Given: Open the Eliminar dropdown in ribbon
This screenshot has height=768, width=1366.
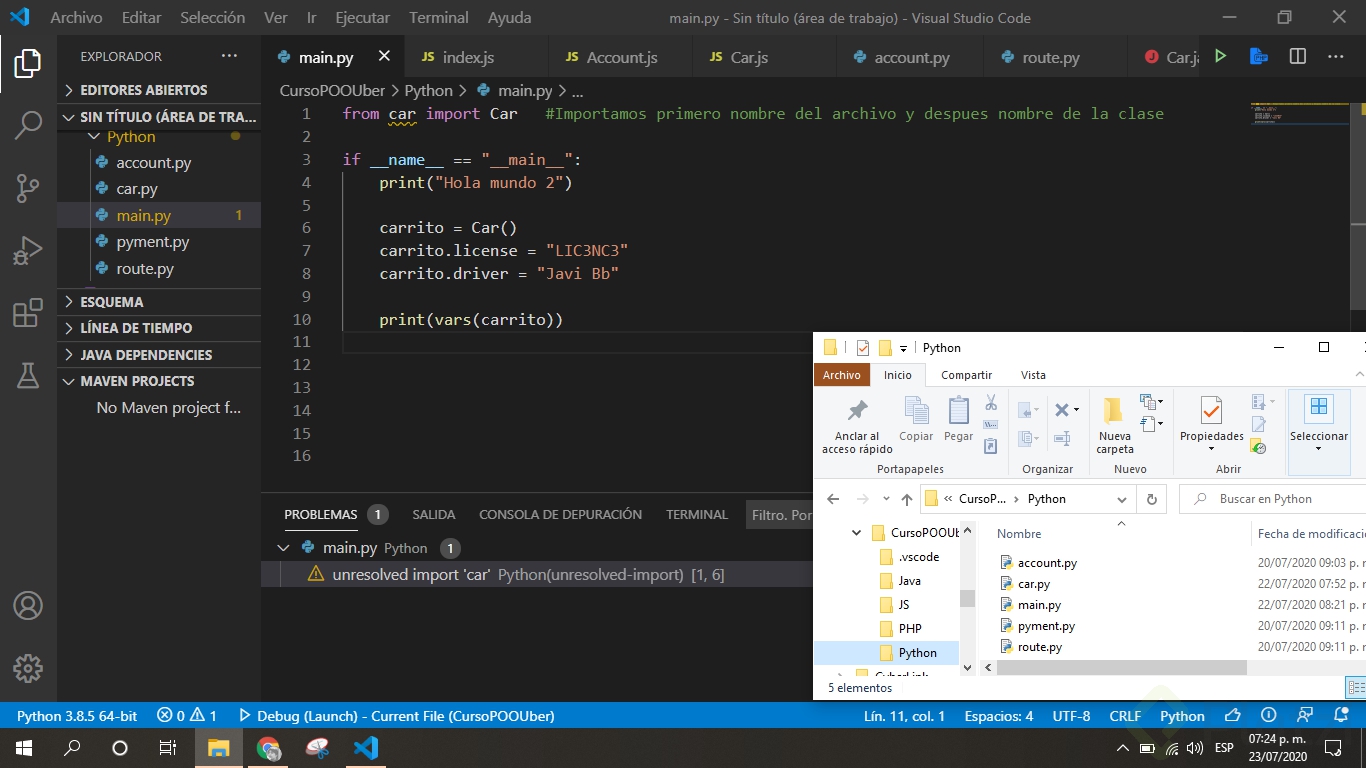Looking at the screenshot, I should point(1075,409).
